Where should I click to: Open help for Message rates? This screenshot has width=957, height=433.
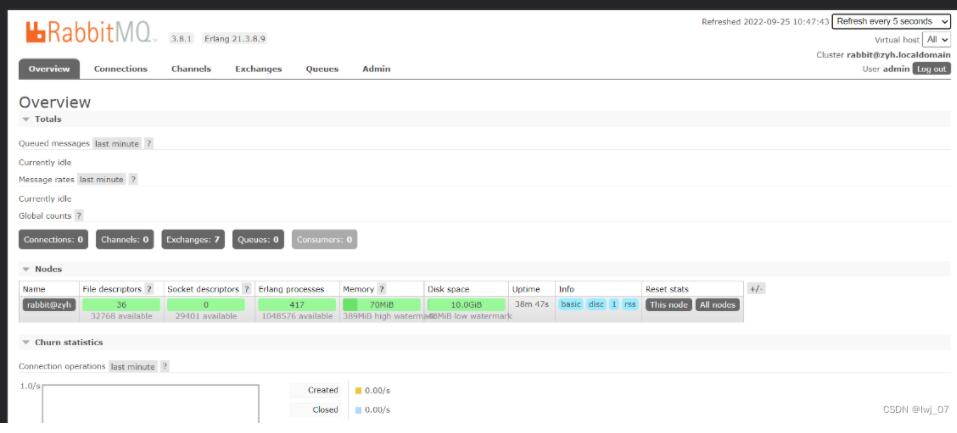pos(133,180)
